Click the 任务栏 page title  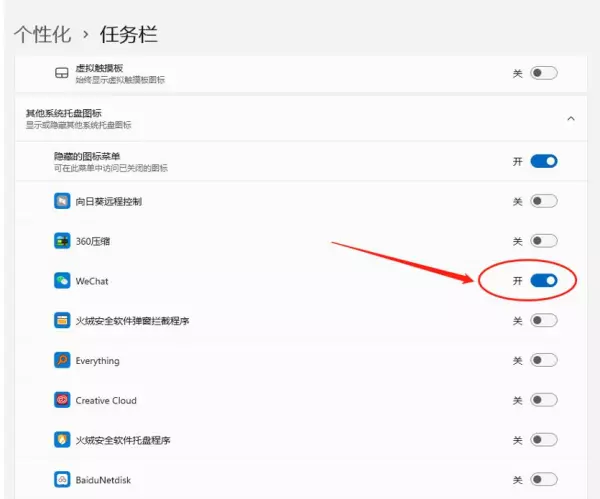coord(129,34)
